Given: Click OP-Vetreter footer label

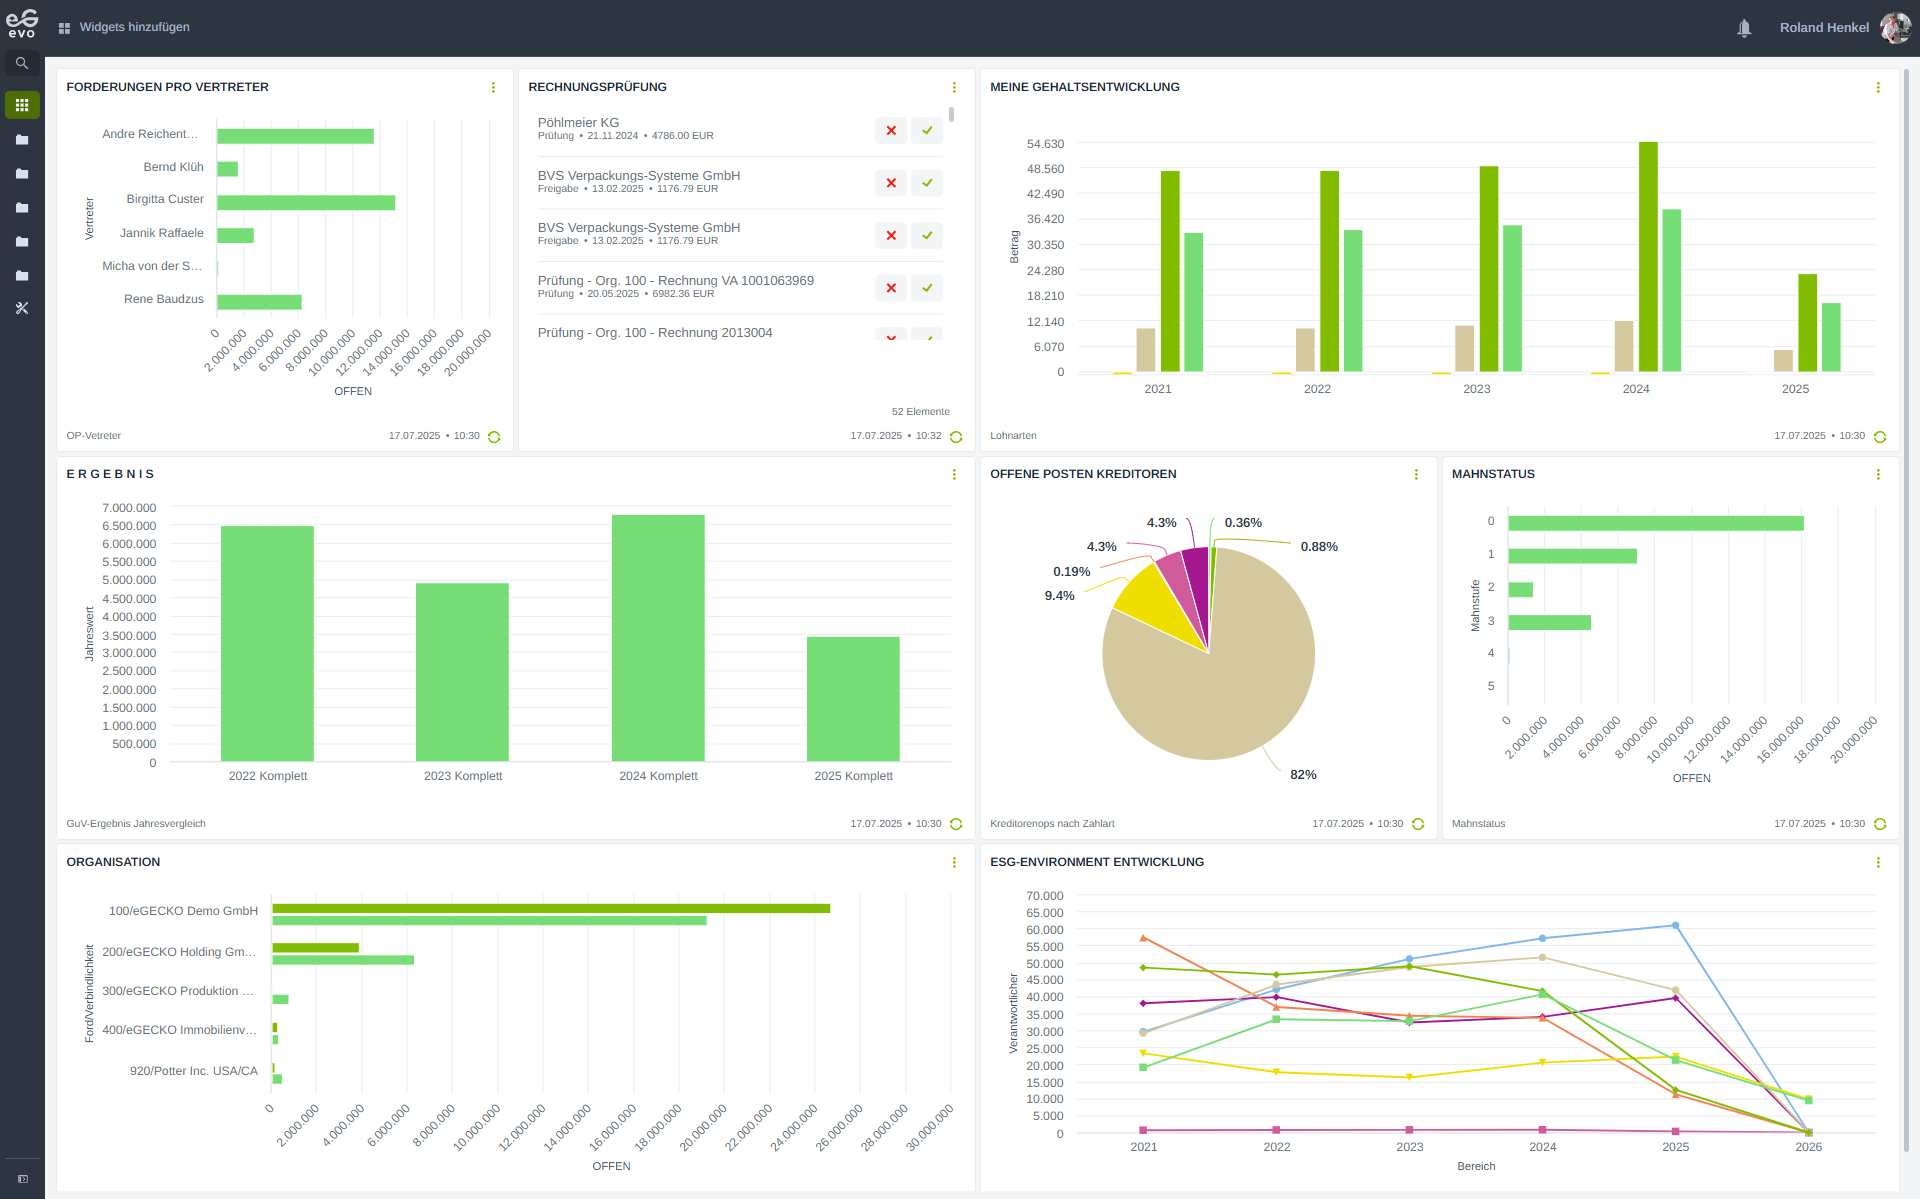Looking at the screenshot, I should 94,436.
